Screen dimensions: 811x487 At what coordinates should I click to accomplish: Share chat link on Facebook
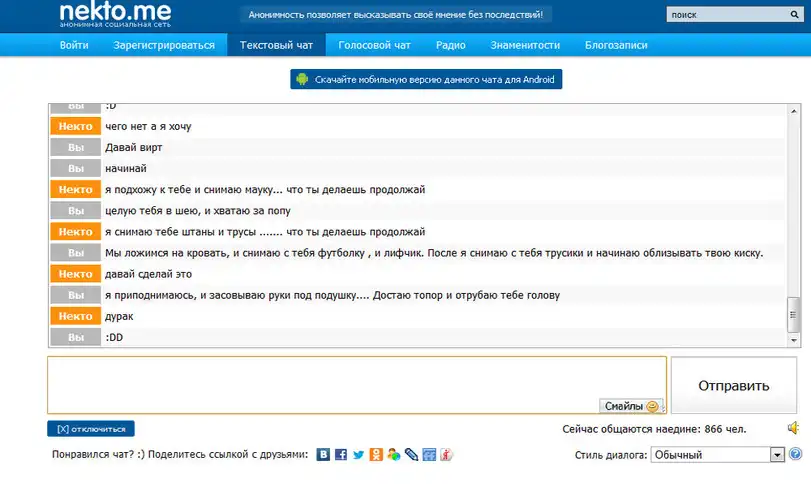(341, 455)
